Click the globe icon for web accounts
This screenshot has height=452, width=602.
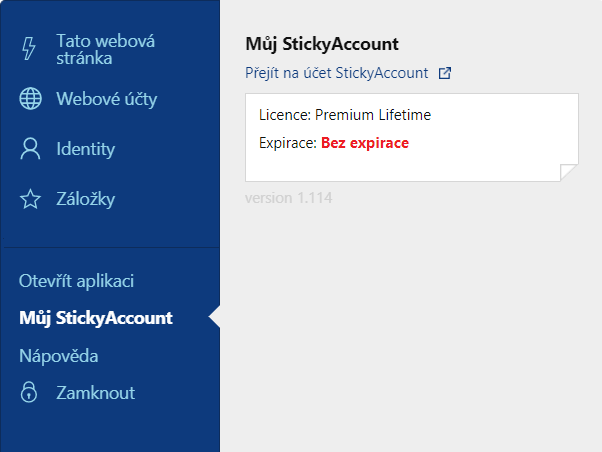[x=30, y=99]
